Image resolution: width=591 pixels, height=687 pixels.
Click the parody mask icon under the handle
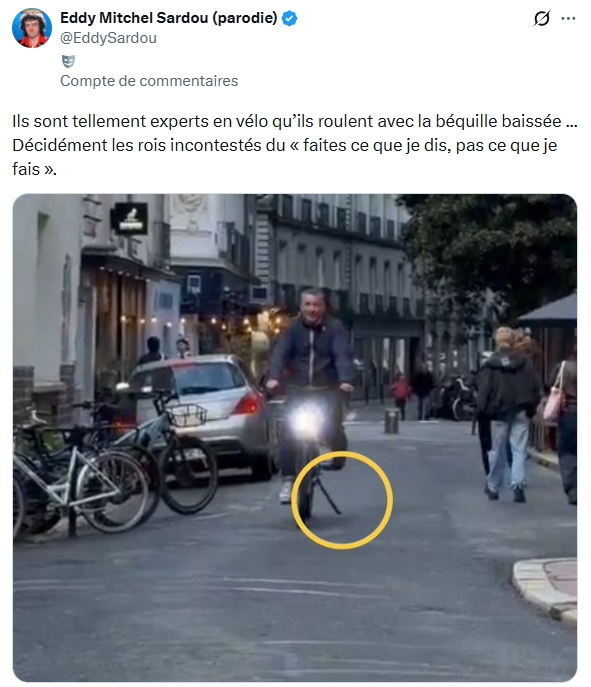68,61
